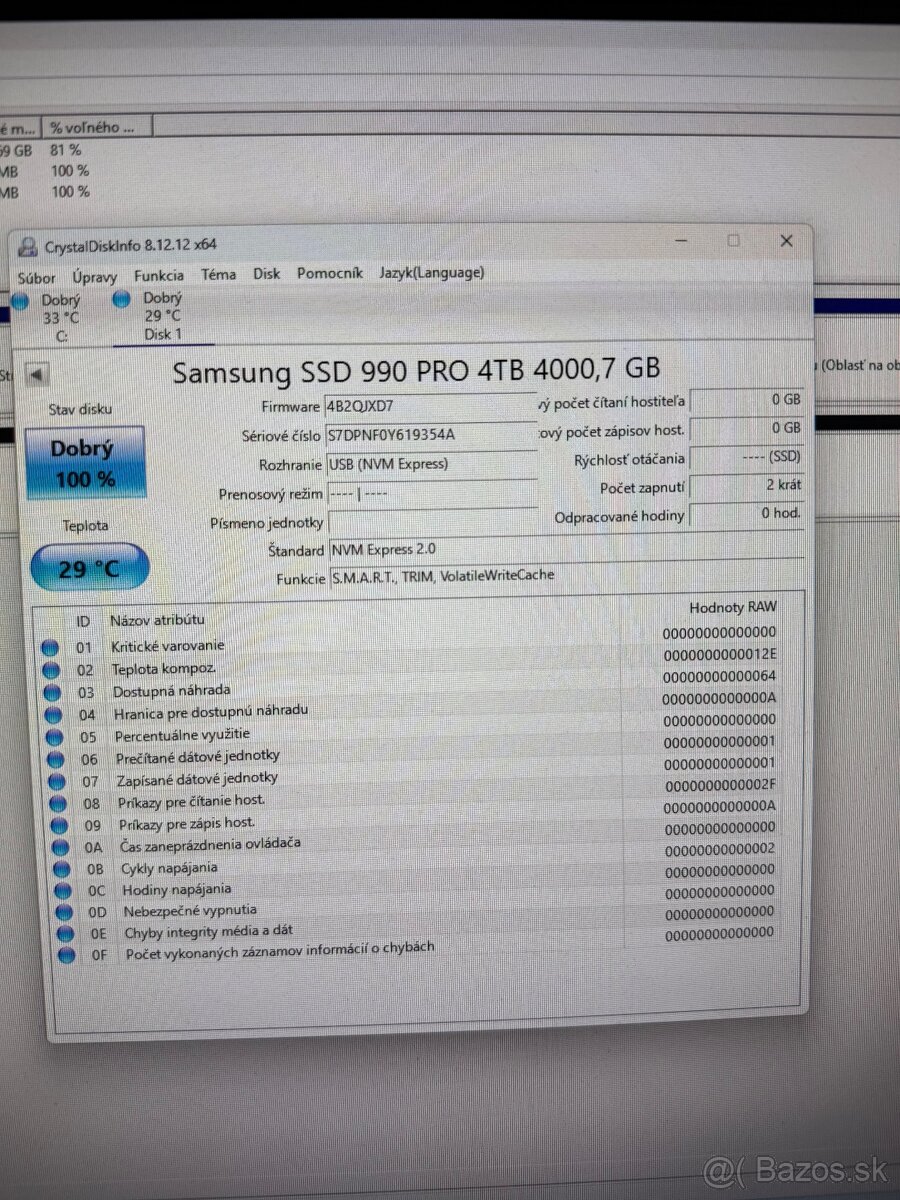Viewport: 900px width, 1200px height.
Task: Click the Odpracované hodiny value 0 hod.
Action: coord(747,514)
